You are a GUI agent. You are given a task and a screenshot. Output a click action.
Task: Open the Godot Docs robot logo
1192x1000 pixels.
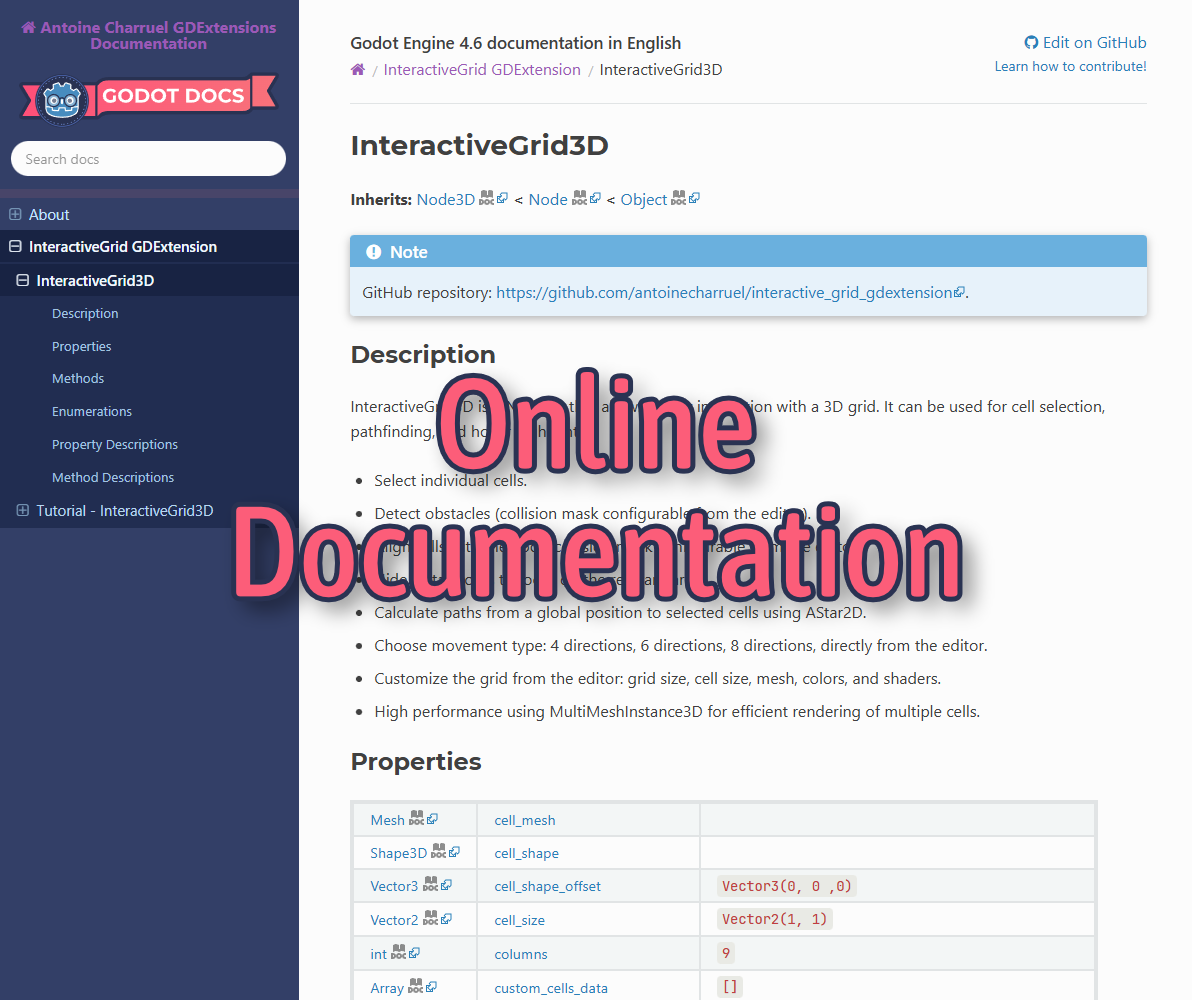tap(62, 100)
